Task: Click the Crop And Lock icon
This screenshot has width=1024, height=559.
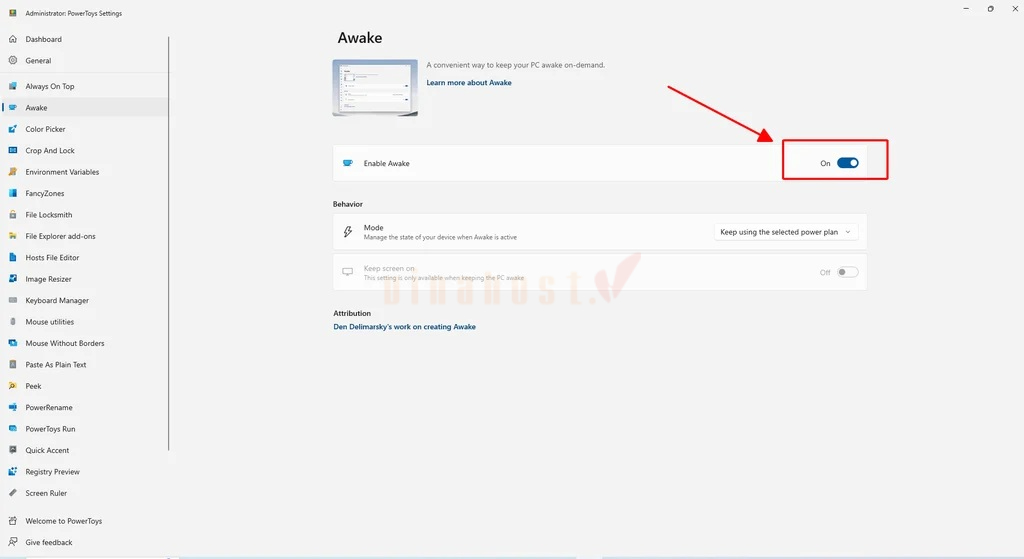Action: point(12,150)
